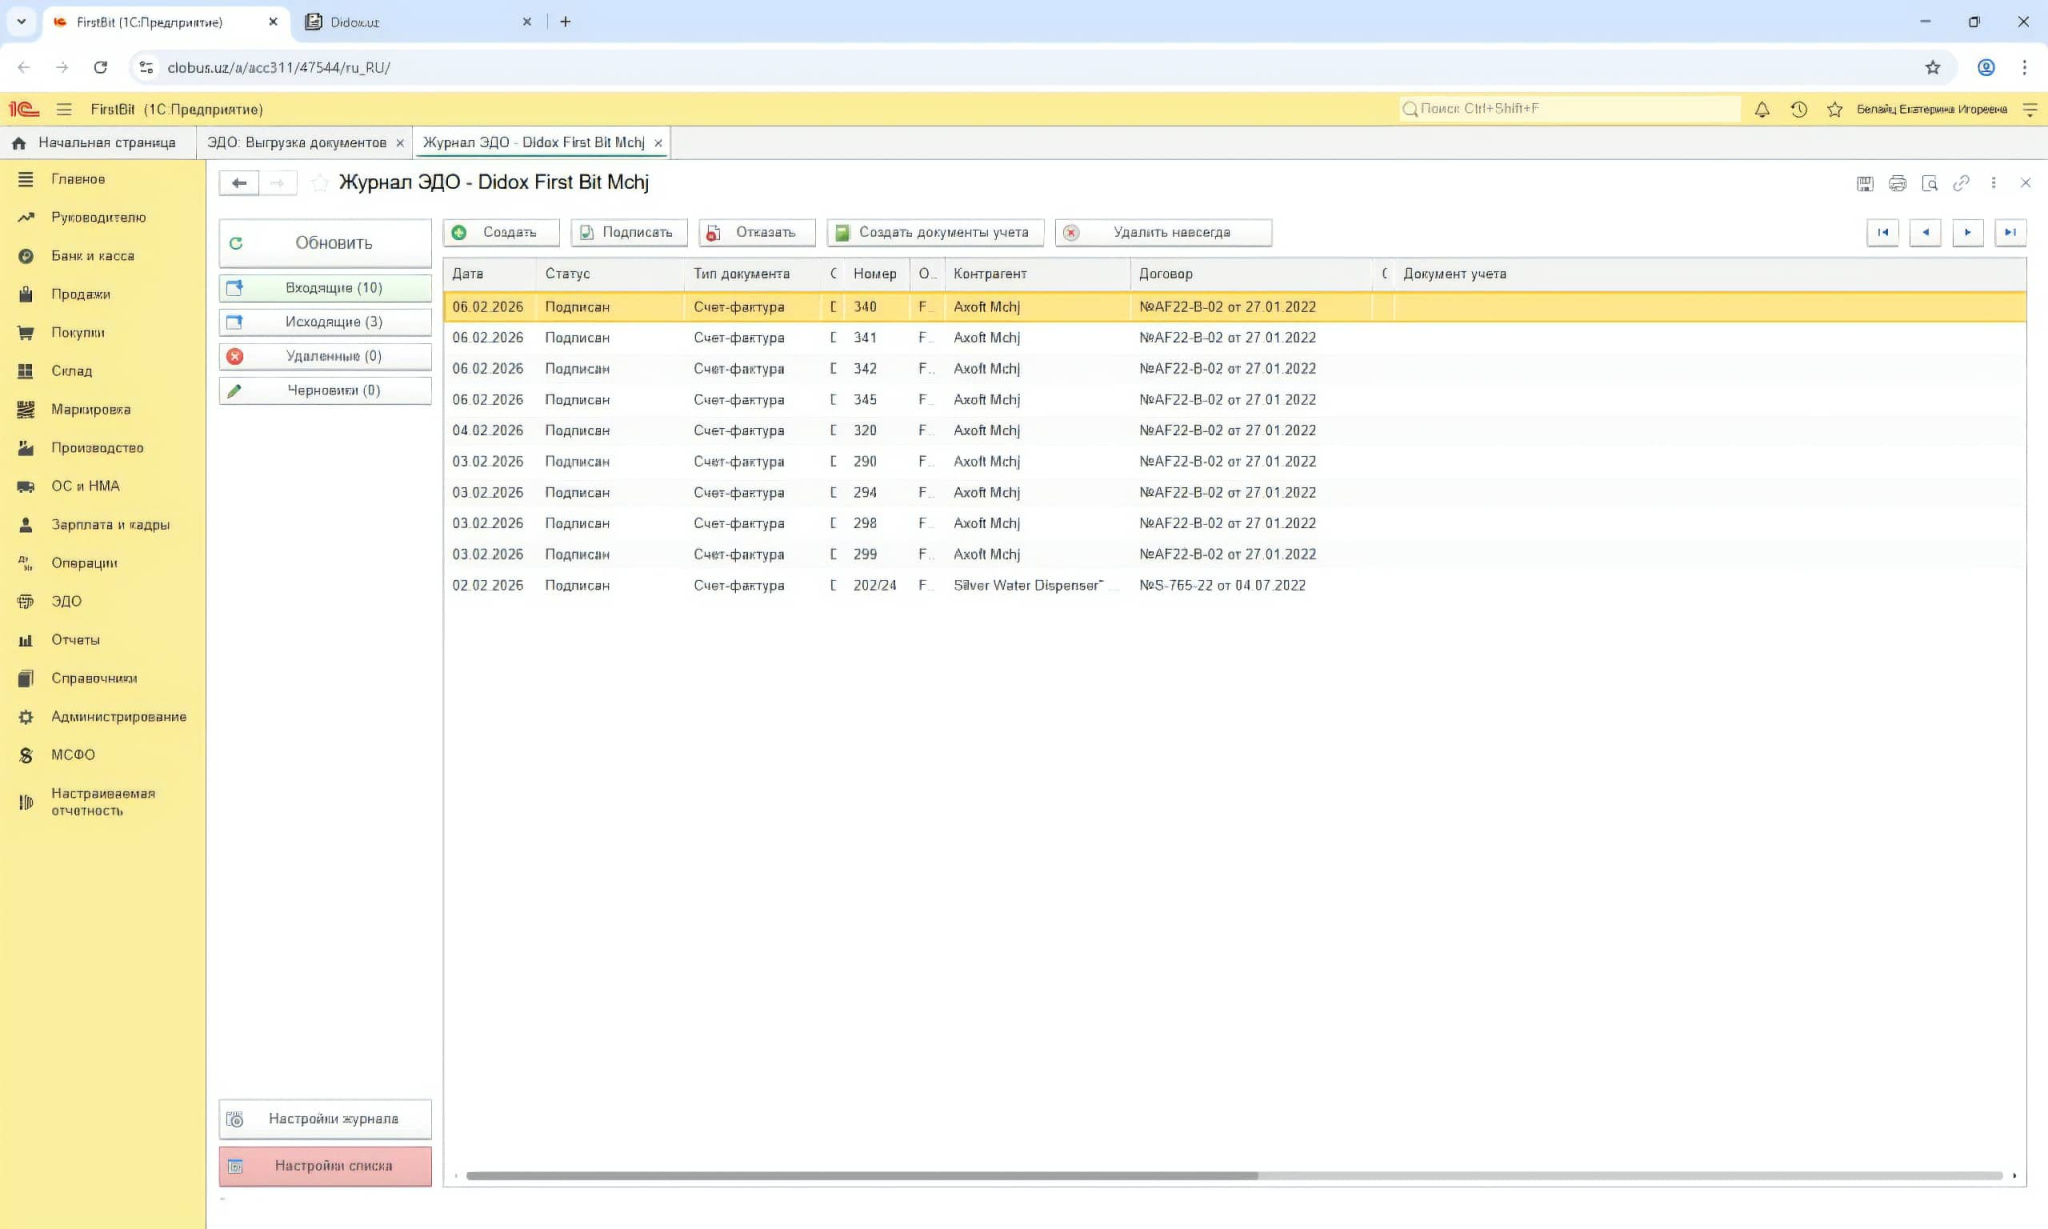Click the save diskette icon in form header
Screen dimensions: 2048x1229
point(1865,183)
